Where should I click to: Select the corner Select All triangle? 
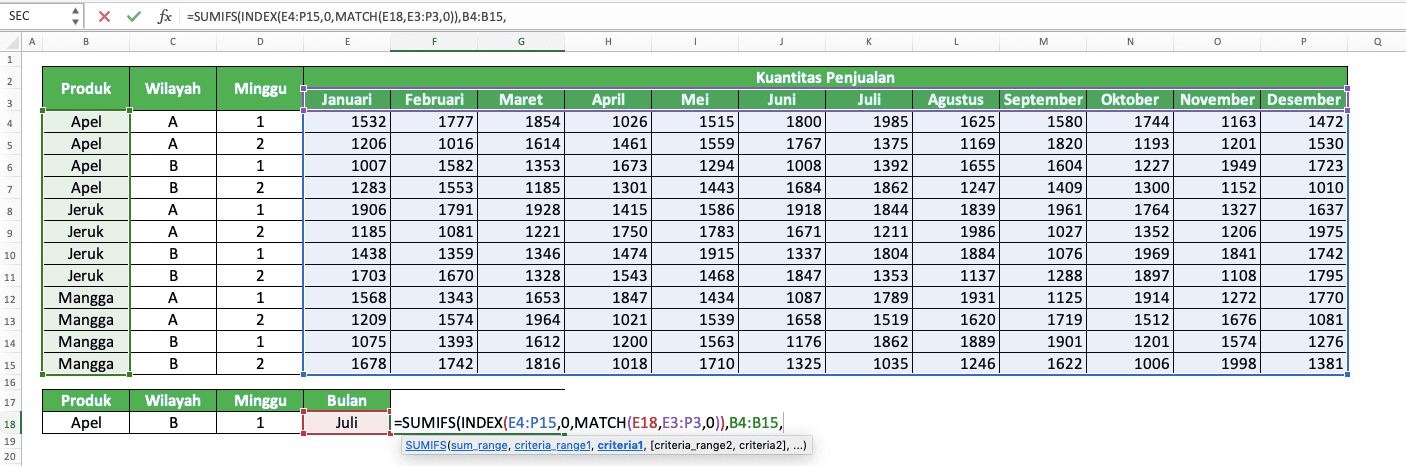pos(10,42)
